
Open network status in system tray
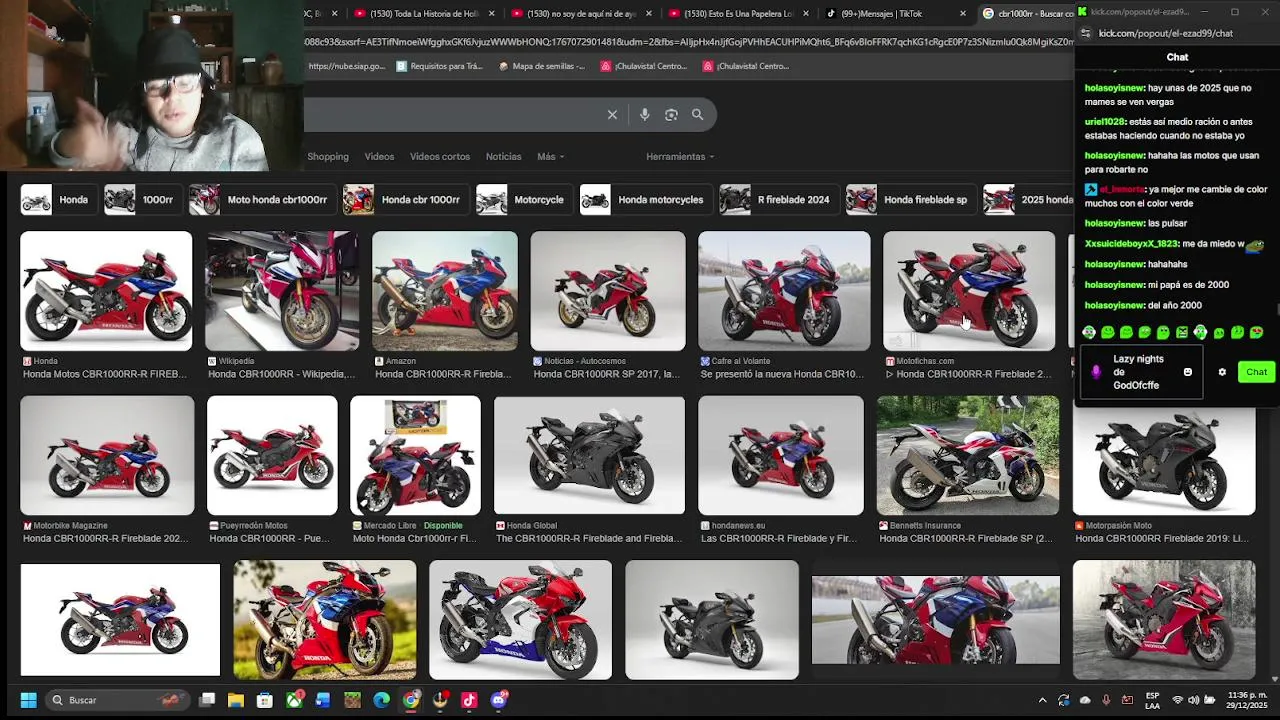(x=1177, y=700)
